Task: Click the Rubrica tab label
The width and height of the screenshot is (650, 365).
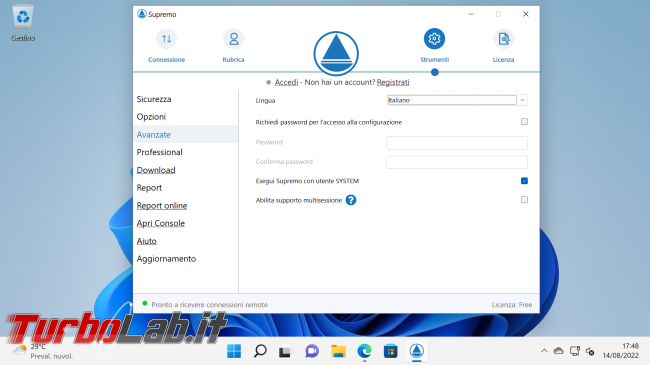Action: [x=233, y=60]
